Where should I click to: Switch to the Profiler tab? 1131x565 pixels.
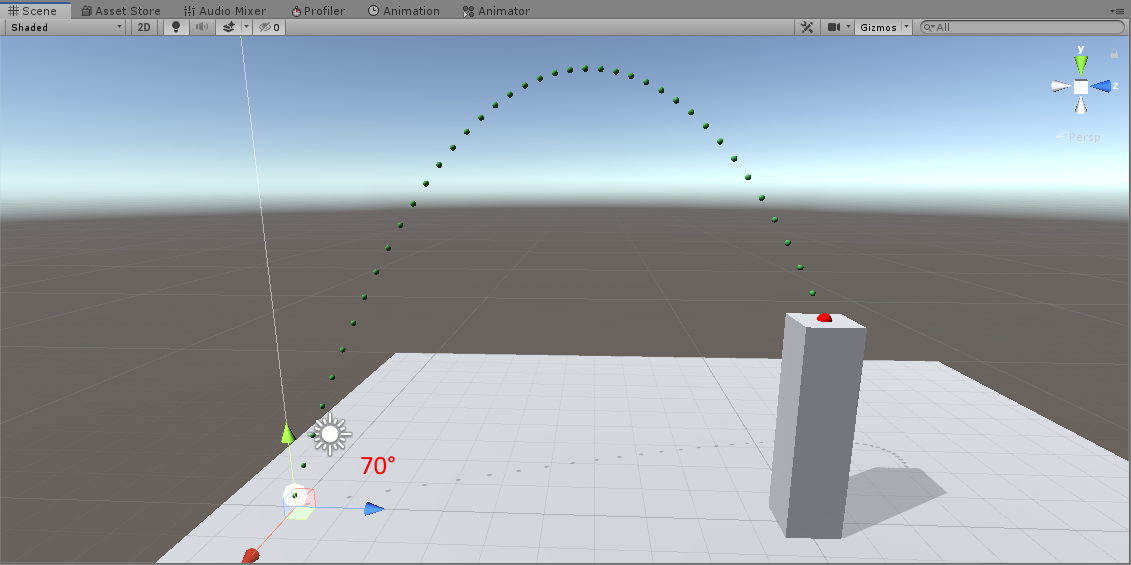(x=318, y=10)
